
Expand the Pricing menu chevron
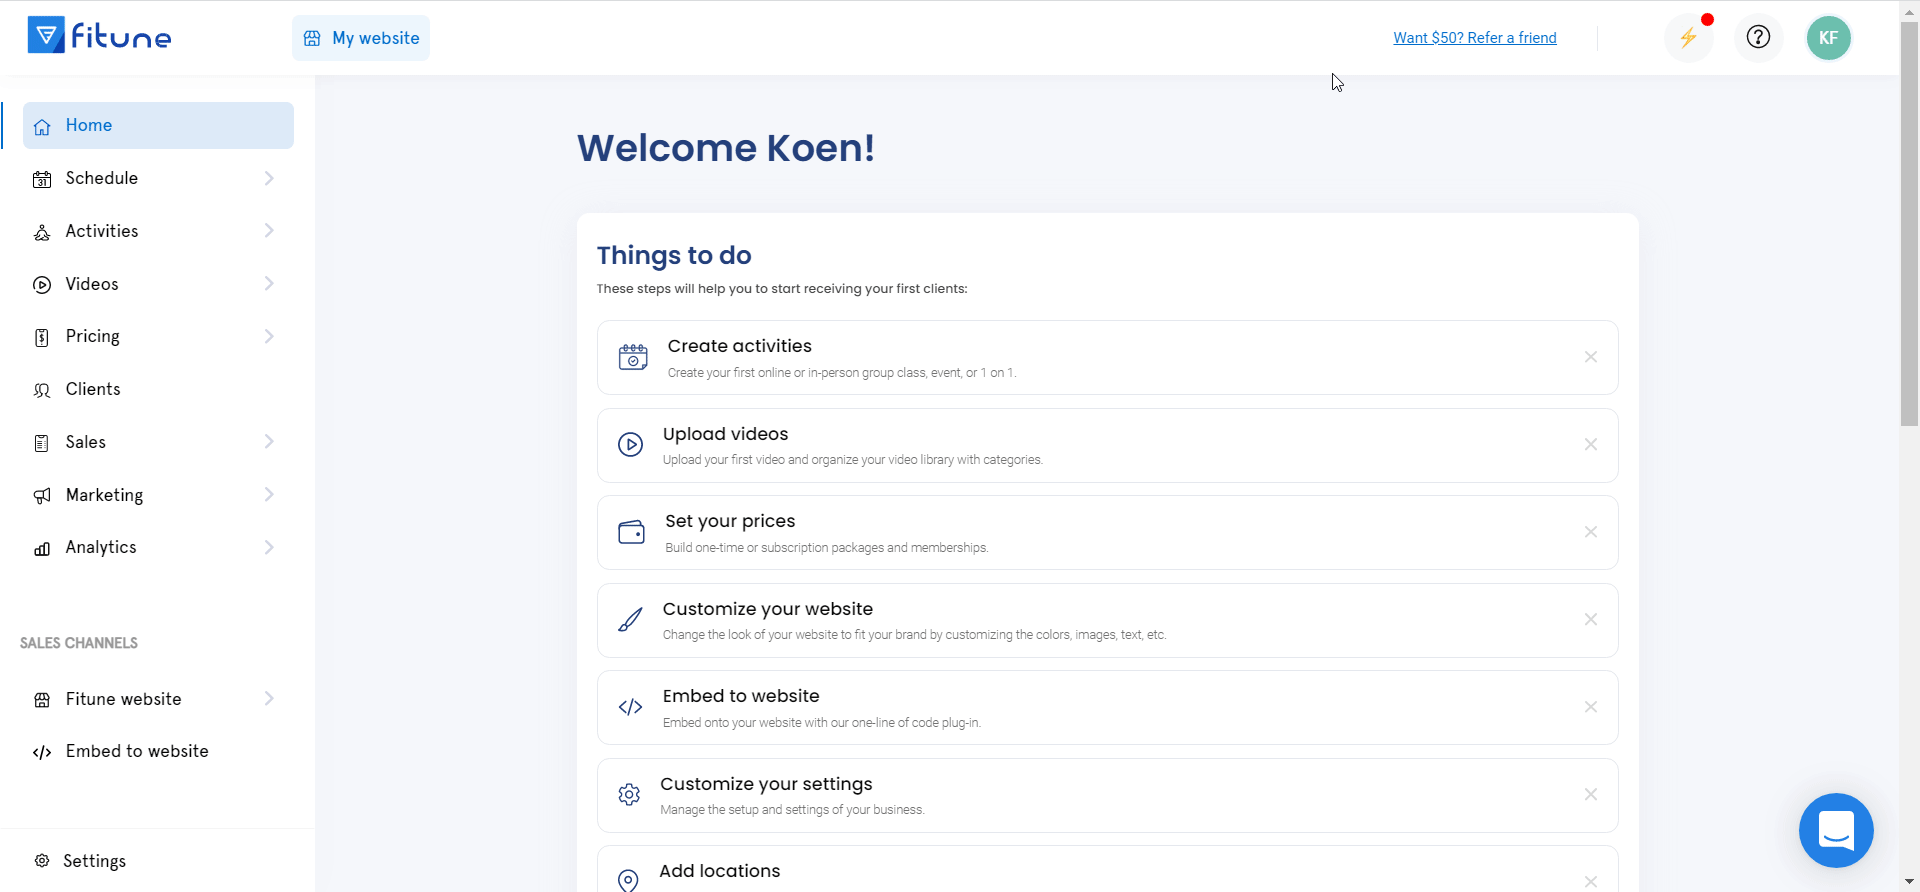coord(269,336)
